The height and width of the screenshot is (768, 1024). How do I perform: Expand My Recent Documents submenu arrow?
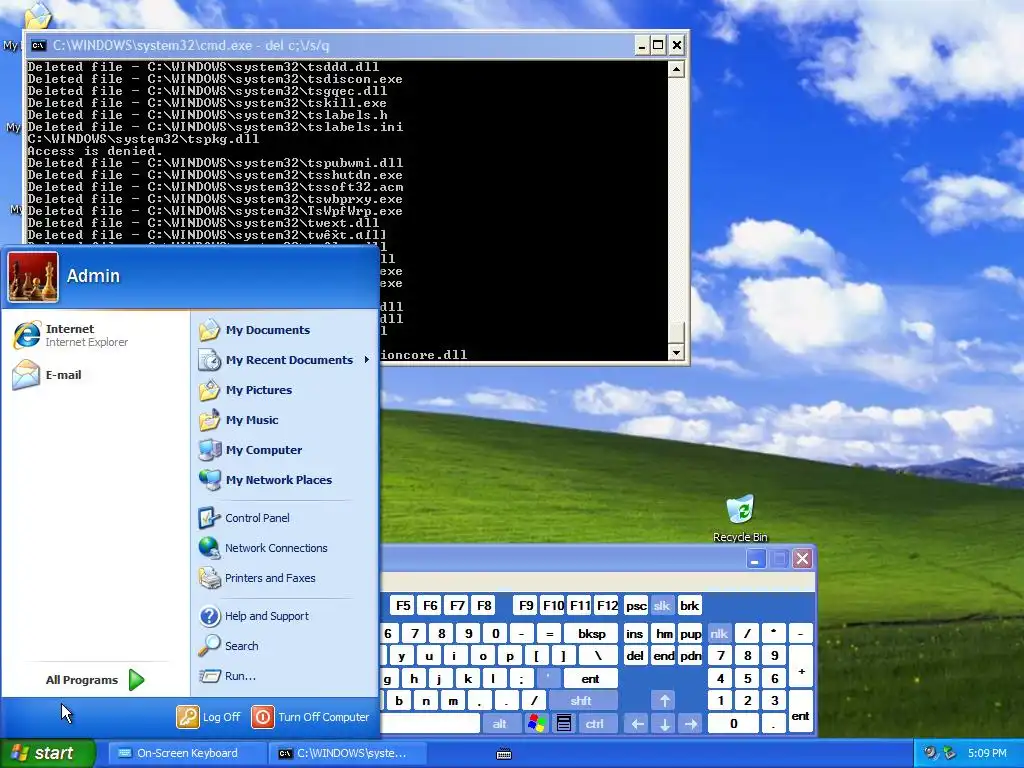tap(367, 360)
